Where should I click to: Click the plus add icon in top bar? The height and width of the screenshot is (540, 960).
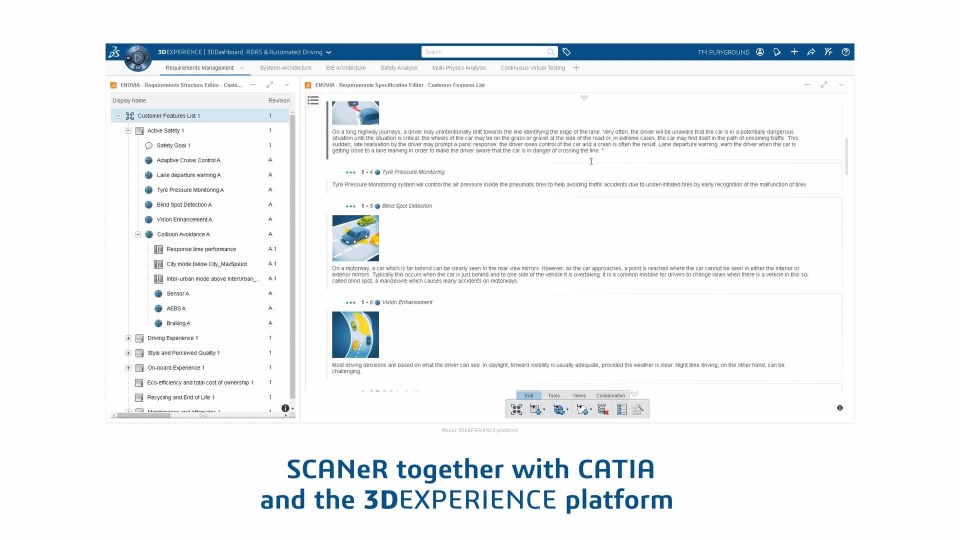click(x=794, y=52)
